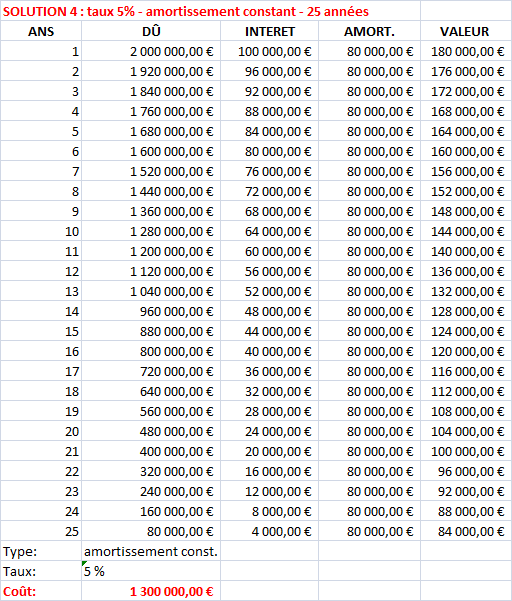This screenshot has height=601, width=512.
Task: Select the cell showing 960 000,00 €
Action: (x=151, y=311)
